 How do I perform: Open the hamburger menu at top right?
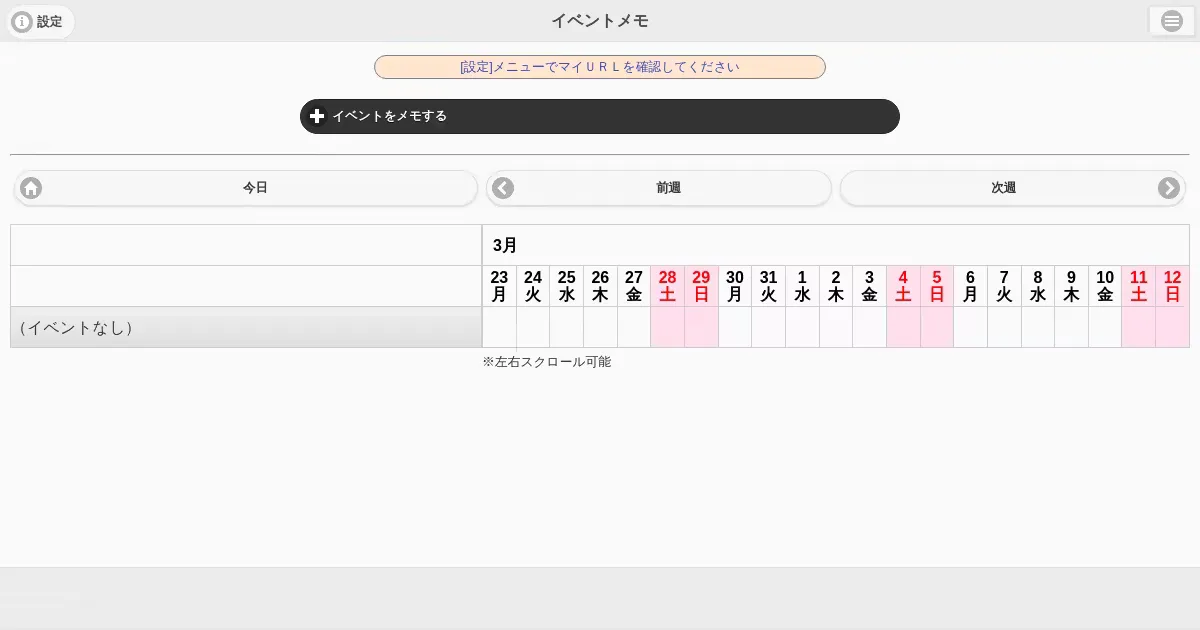pos(1171,21)
